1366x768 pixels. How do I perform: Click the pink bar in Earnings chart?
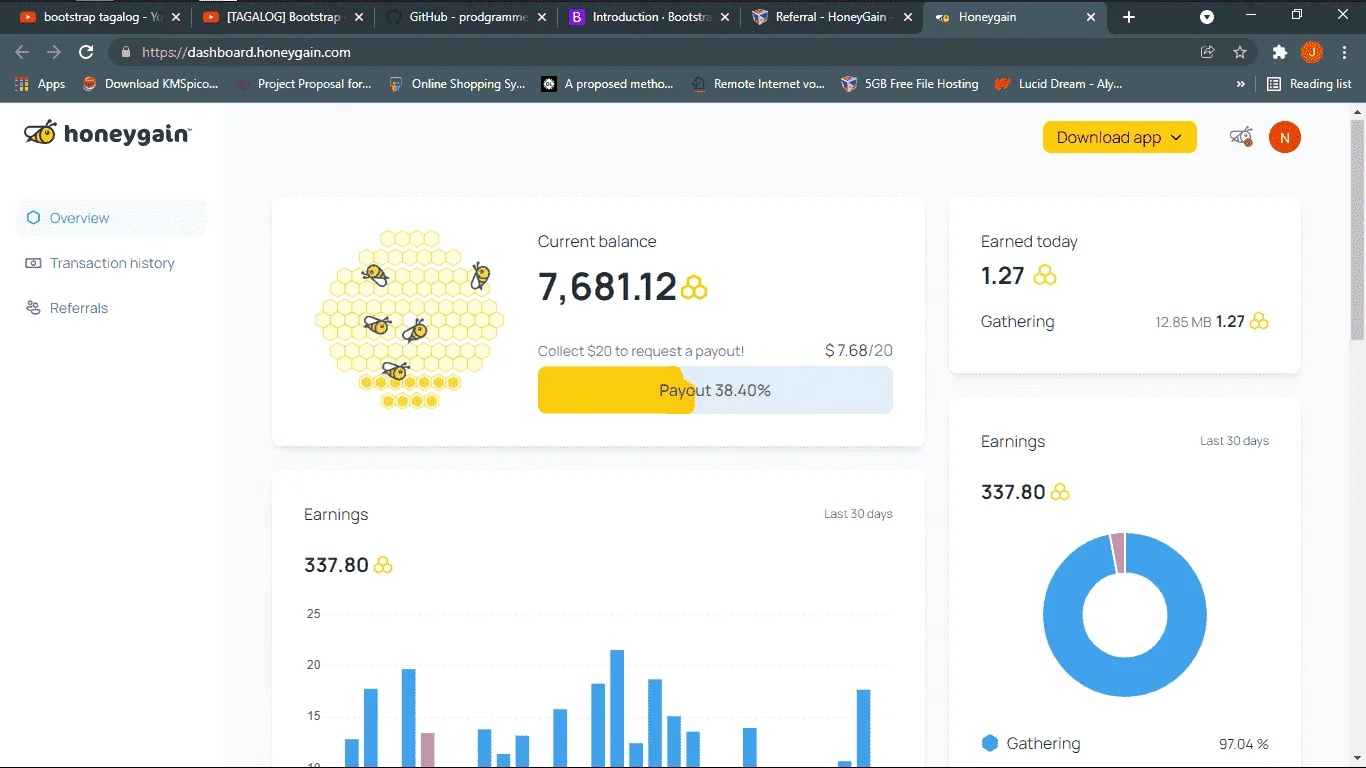427,750
